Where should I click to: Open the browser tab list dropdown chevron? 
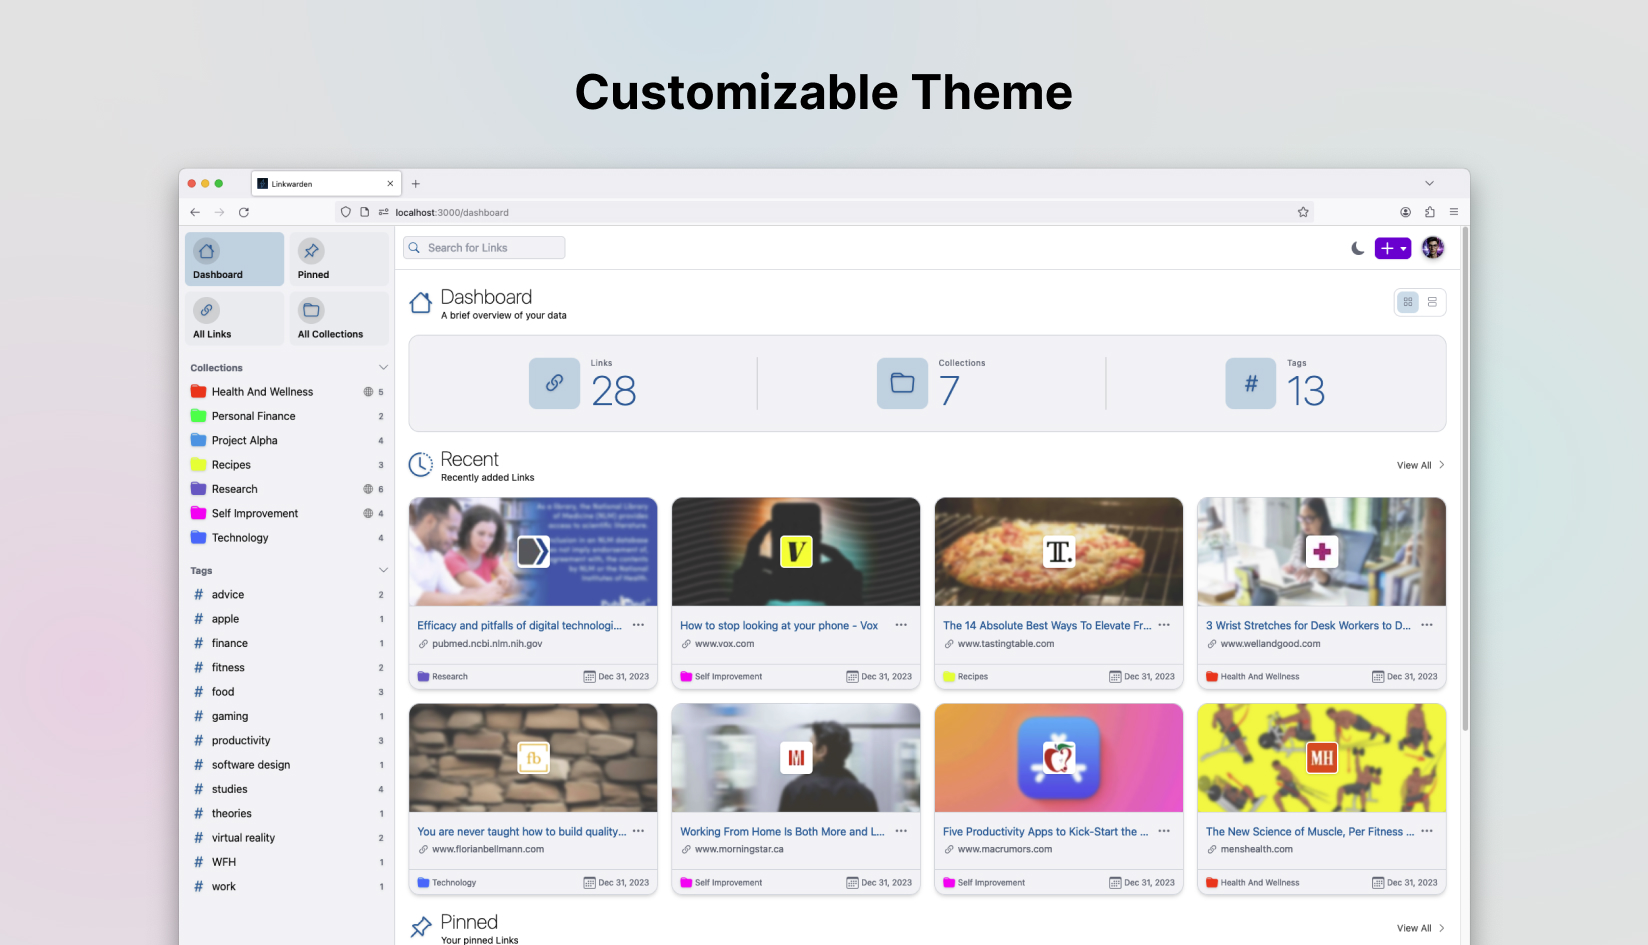1430,184
